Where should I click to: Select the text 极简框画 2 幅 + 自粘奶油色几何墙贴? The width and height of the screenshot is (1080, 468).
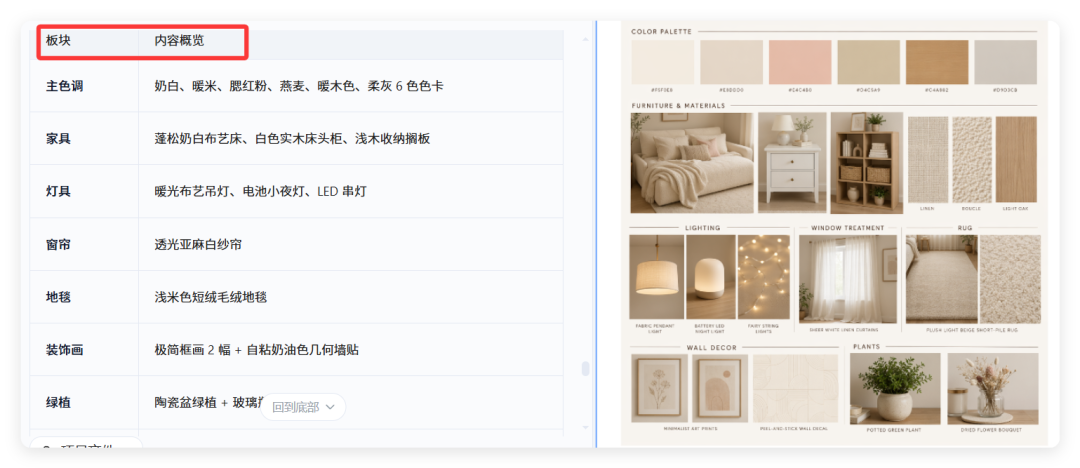click(x=257, y=349)
